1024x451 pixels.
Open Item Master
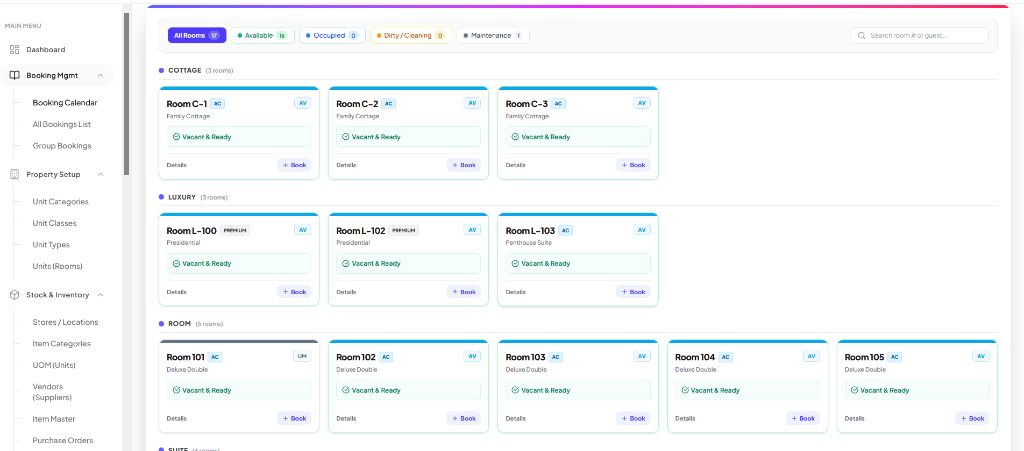54,419
